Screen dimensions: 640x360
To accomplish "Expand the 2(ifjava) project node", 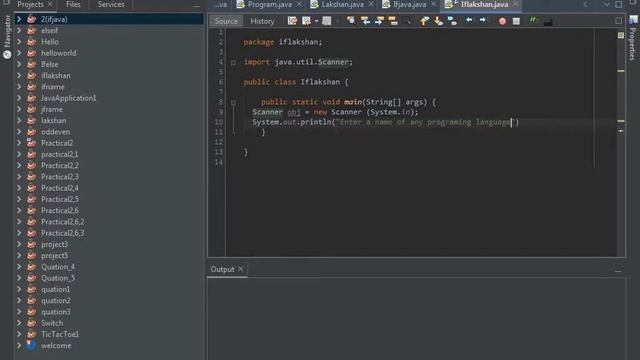I will (x=19, y=19).
